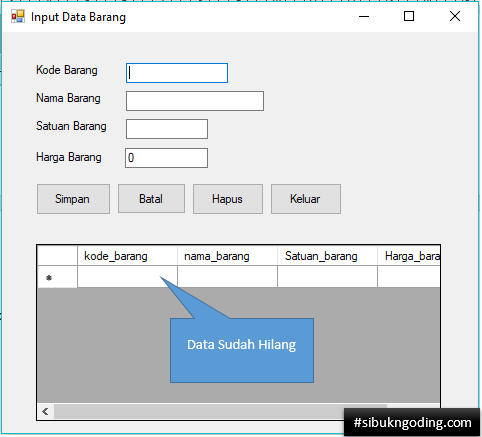Select the Harga Barang field showing 0

point(167,158)
